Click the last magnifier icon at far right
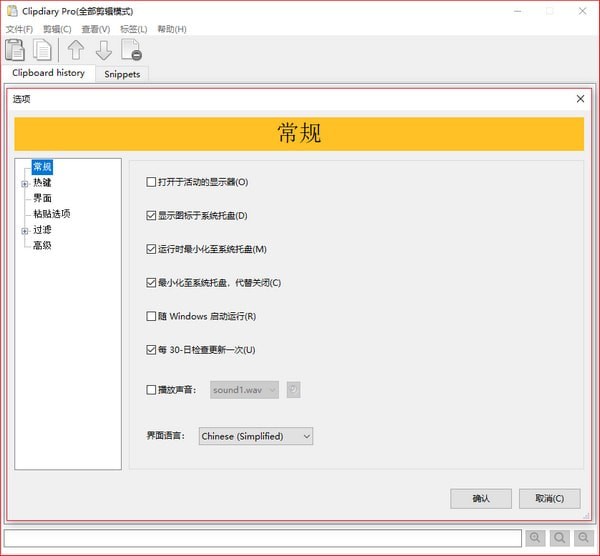This screenshot has height=556, width=600. 584,538
